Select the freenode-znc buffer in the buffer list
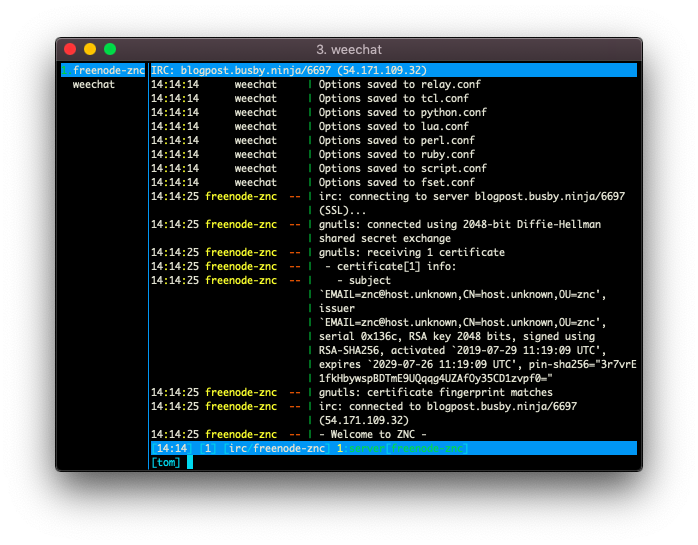The image size is (698, 545). [x=103, y=70]
